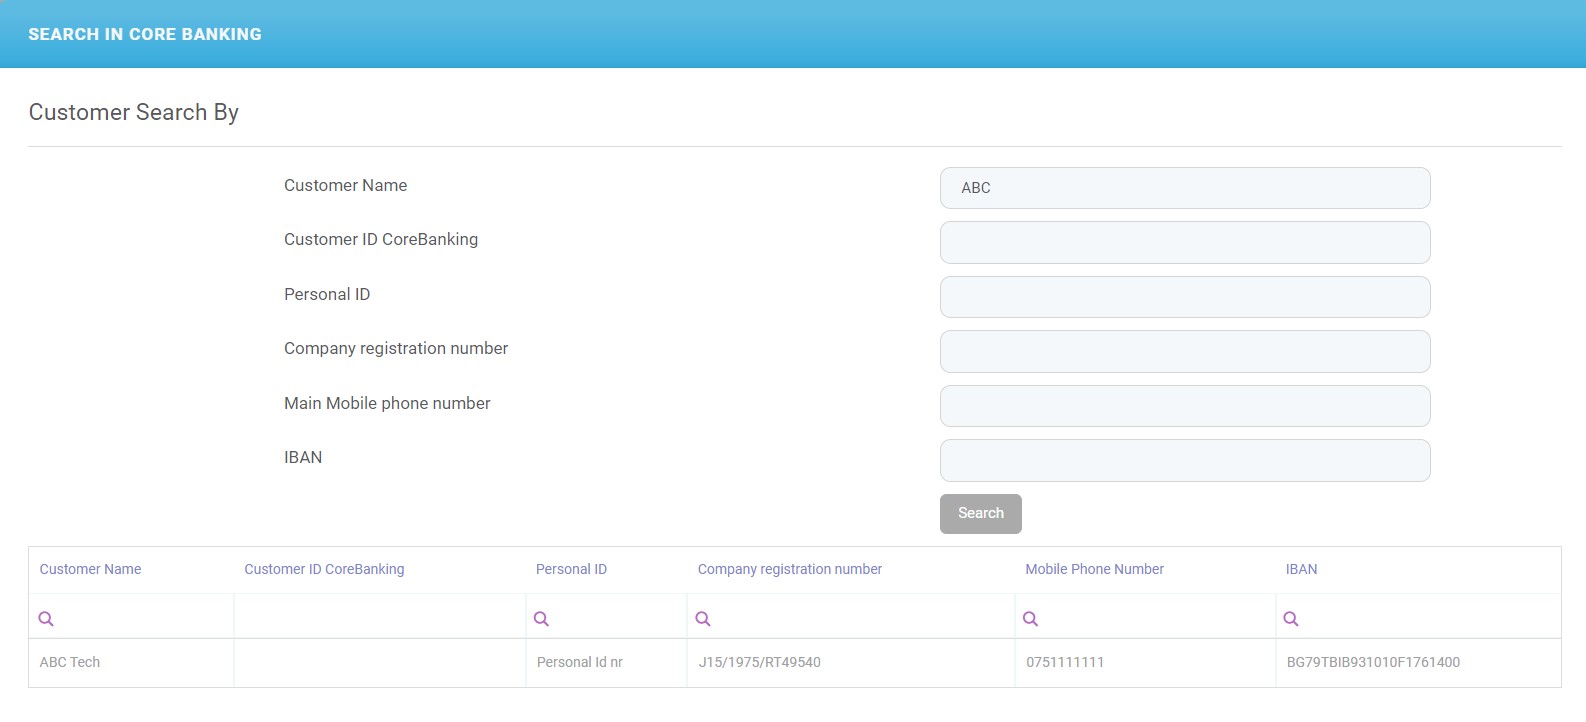
Task: Click the IBAN search input field
Action: click(1184, 460)
